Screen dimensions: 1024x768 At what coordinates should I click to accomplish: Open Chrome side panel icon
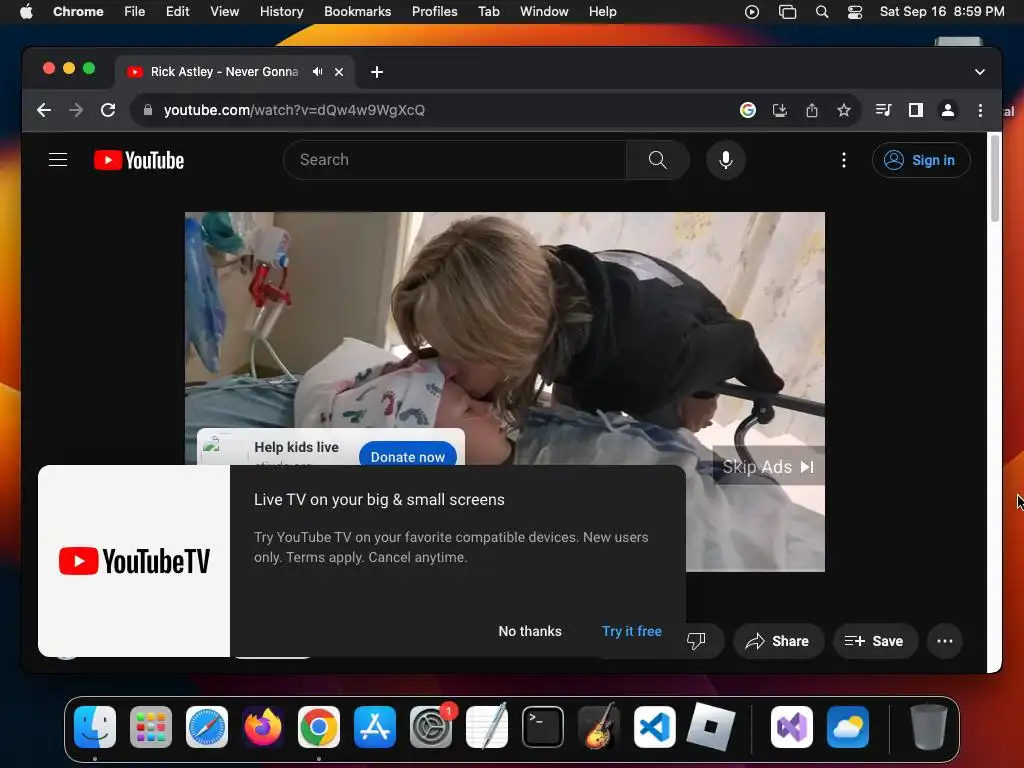[916, 110]
